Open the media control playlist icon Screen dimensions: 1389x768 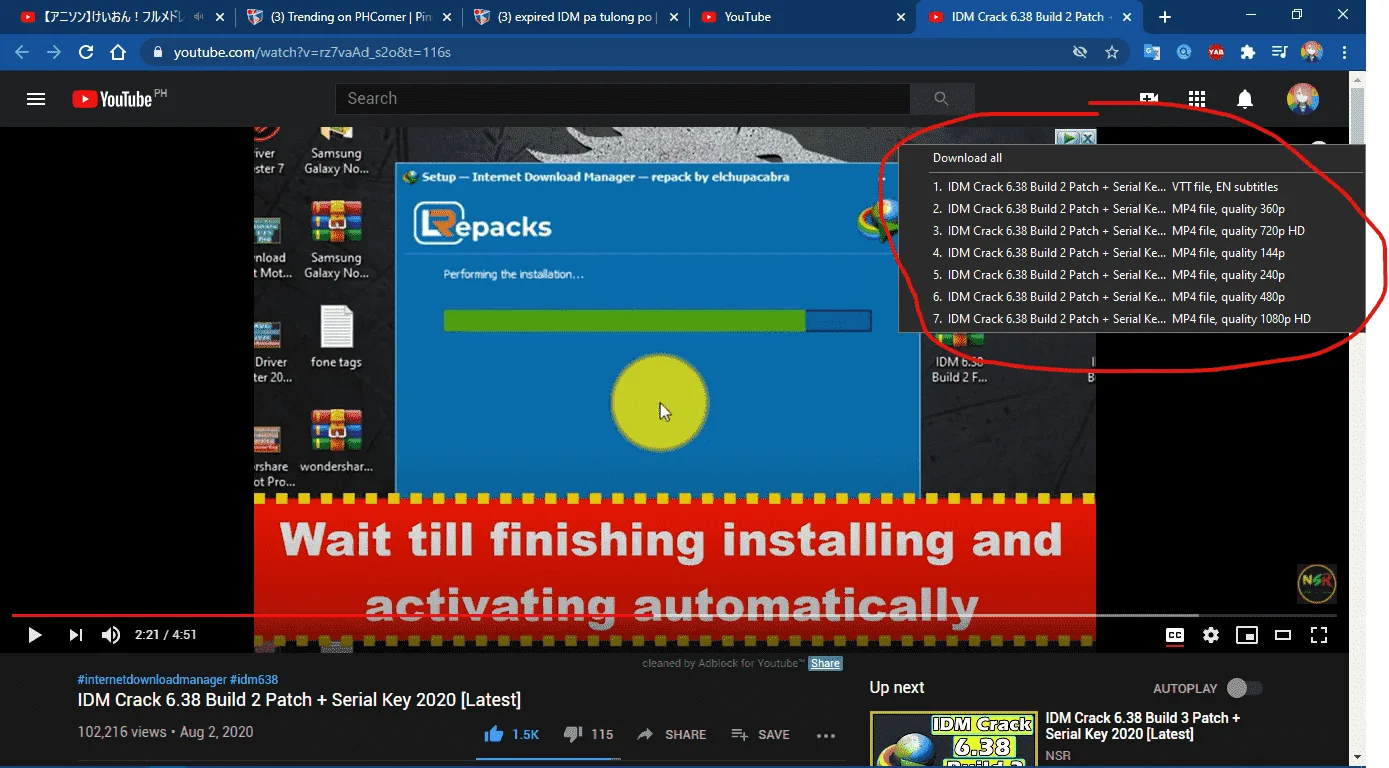coord(1279,52)
